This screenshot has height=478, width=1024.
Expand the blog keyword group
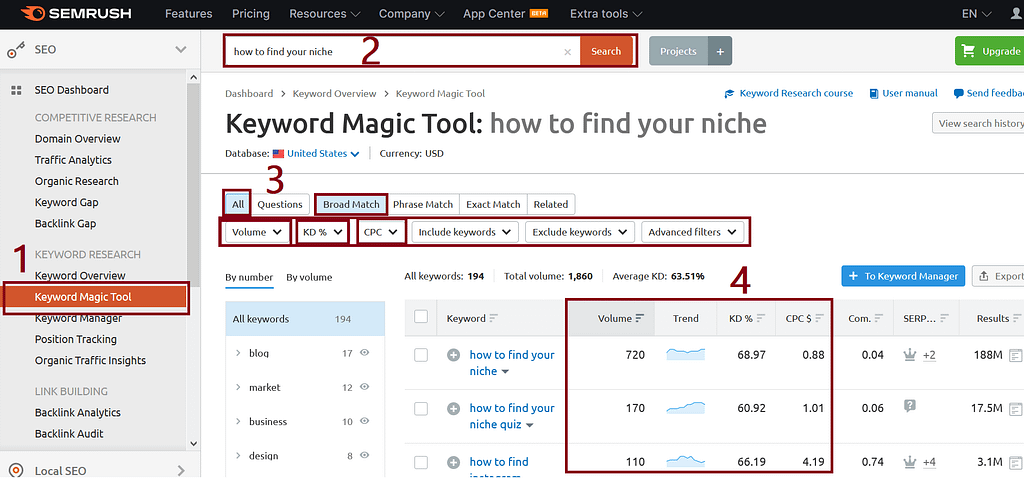238,353
